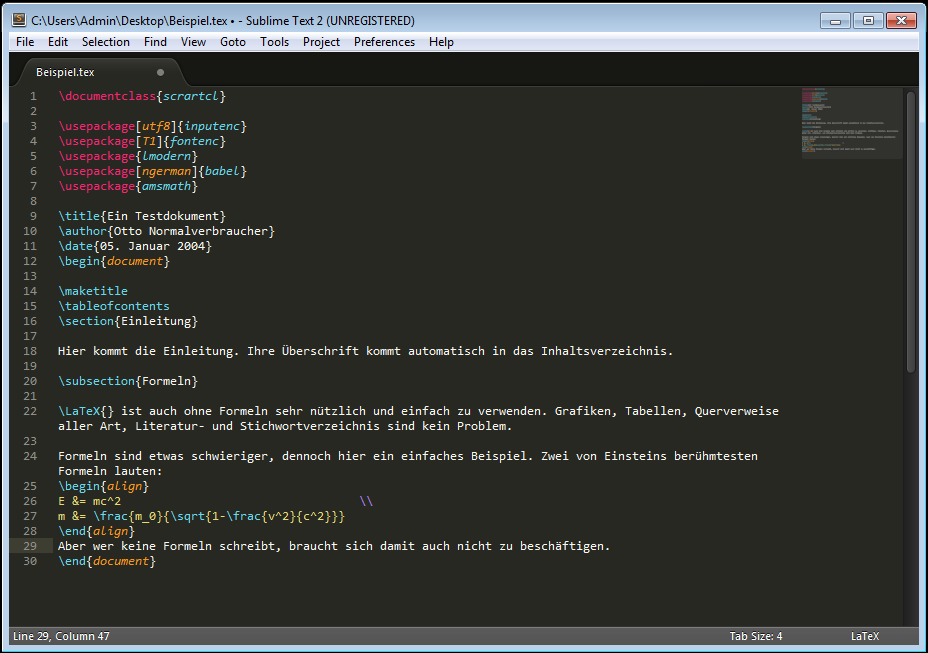
Task: Click the amsmath package name
Action: [x=166, y=186]
